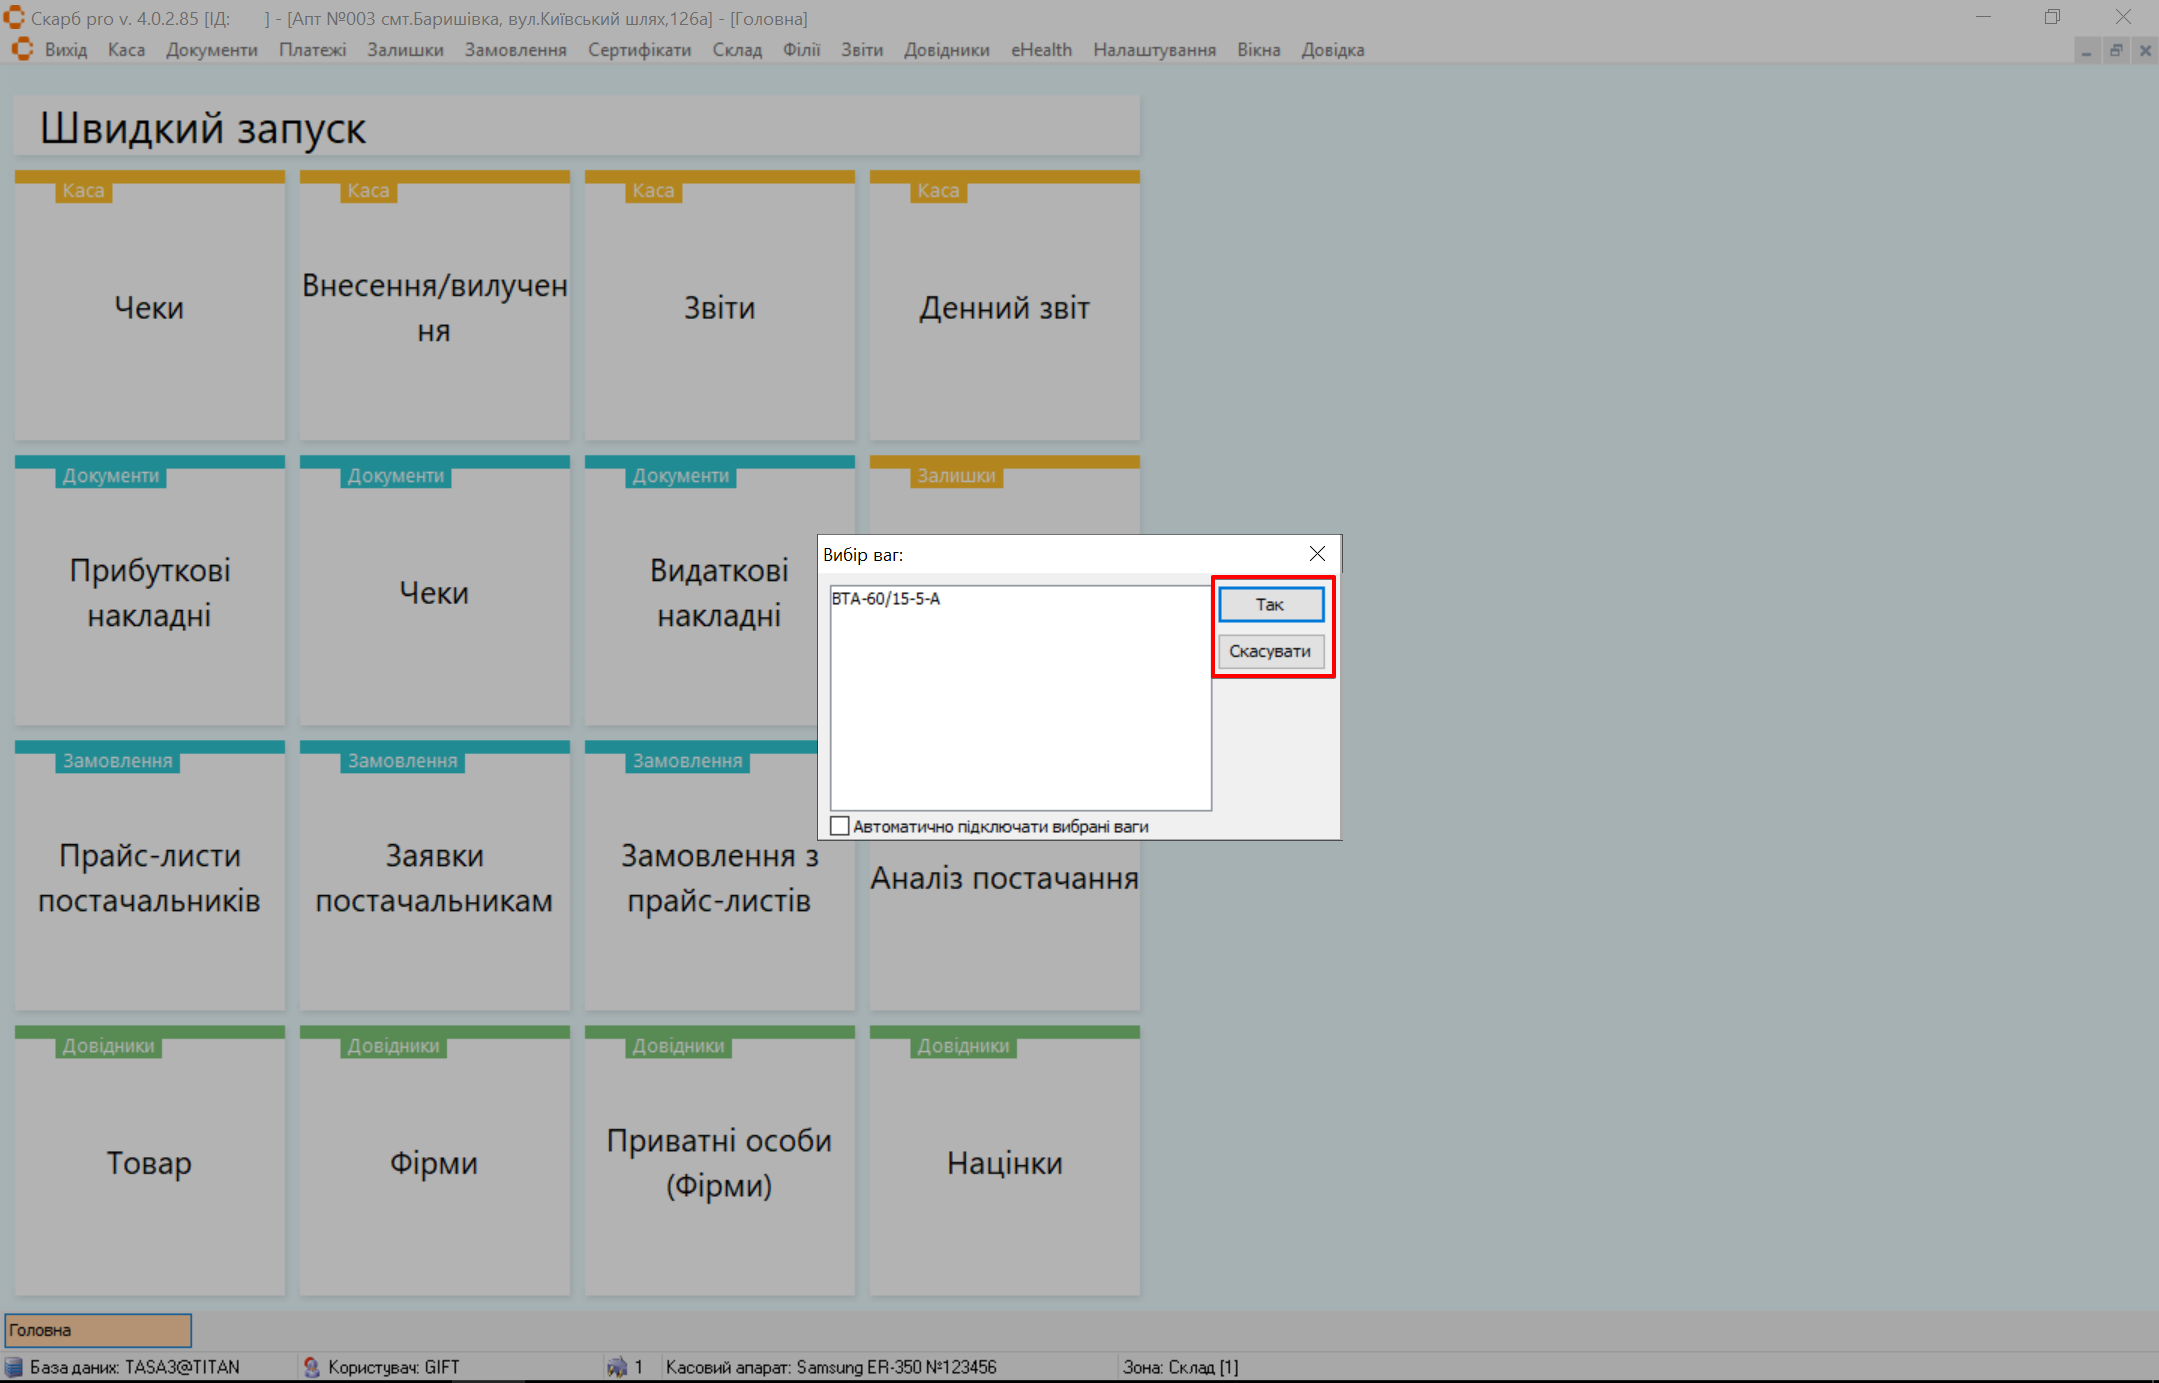The height and width of the screenshot is (1383, 2159).
Task: Open the Товар reference tile
Action: click(x=149, y=1161)
